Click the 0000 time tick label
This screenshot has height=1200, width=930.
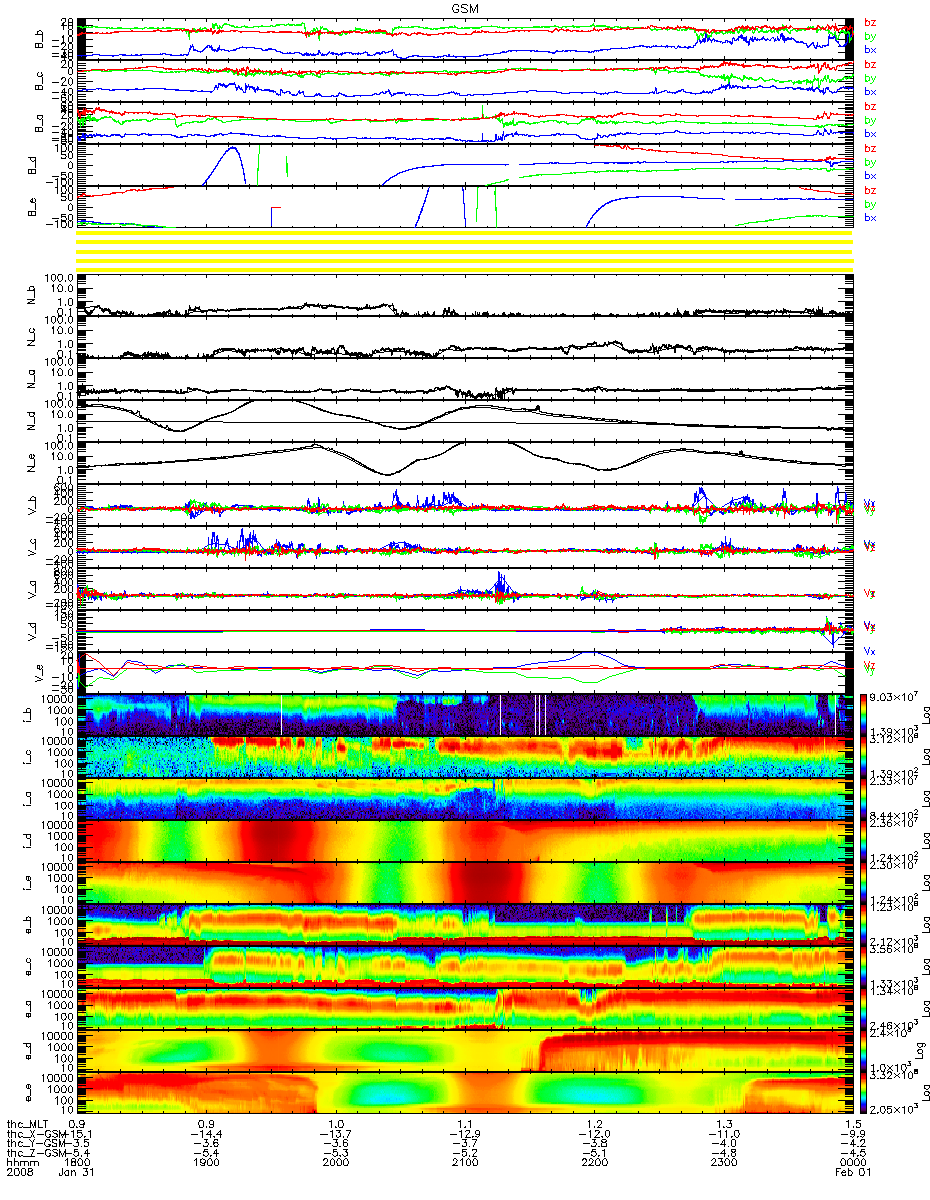click(x=852, y=1162)
